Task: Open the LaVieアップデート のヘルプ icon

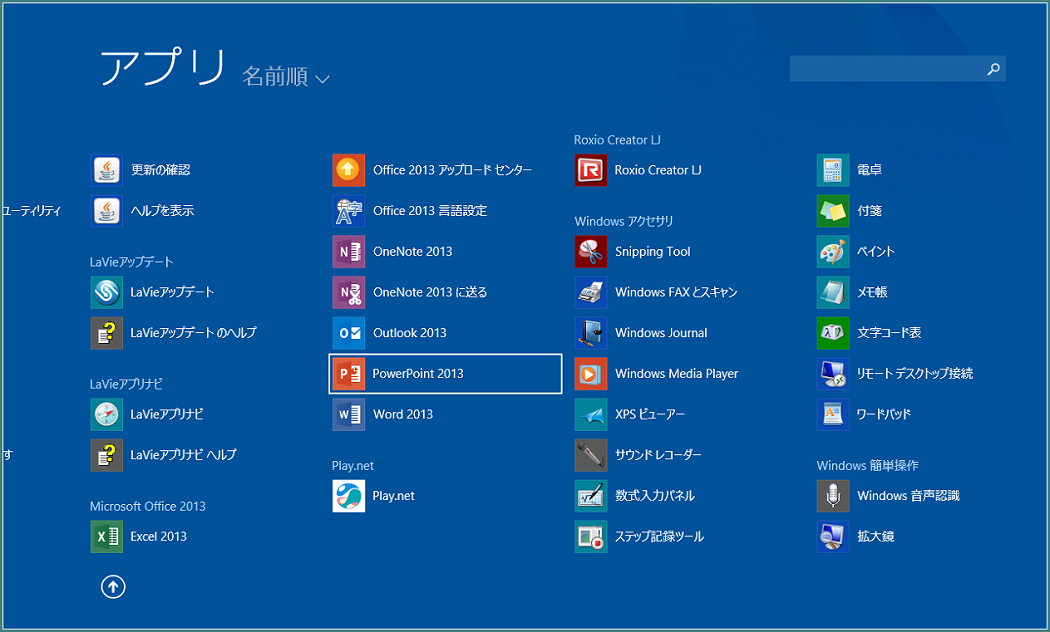Action: tap(106, 333)
